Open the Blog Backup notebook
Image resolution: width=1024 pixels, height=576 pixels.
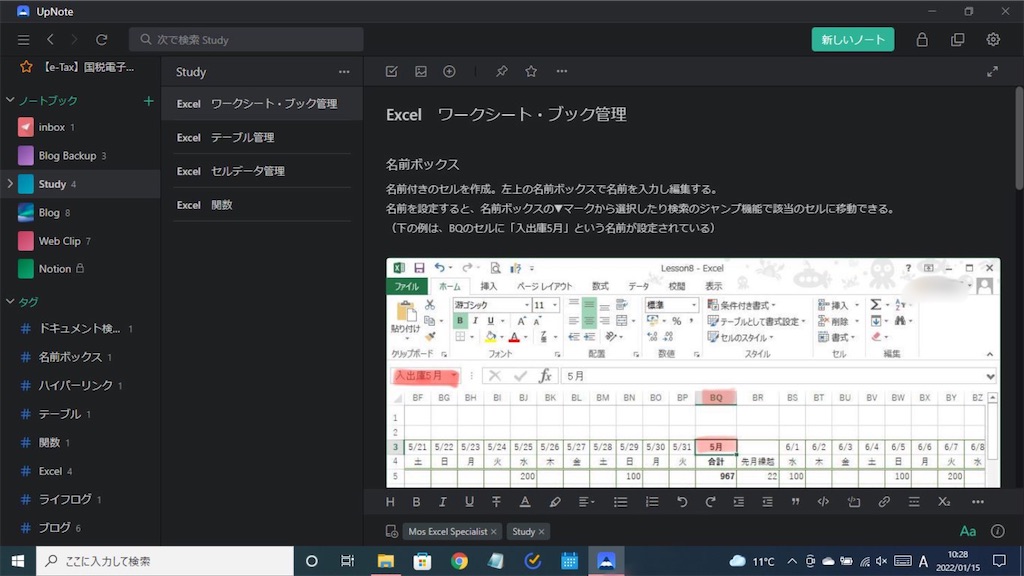80,155
